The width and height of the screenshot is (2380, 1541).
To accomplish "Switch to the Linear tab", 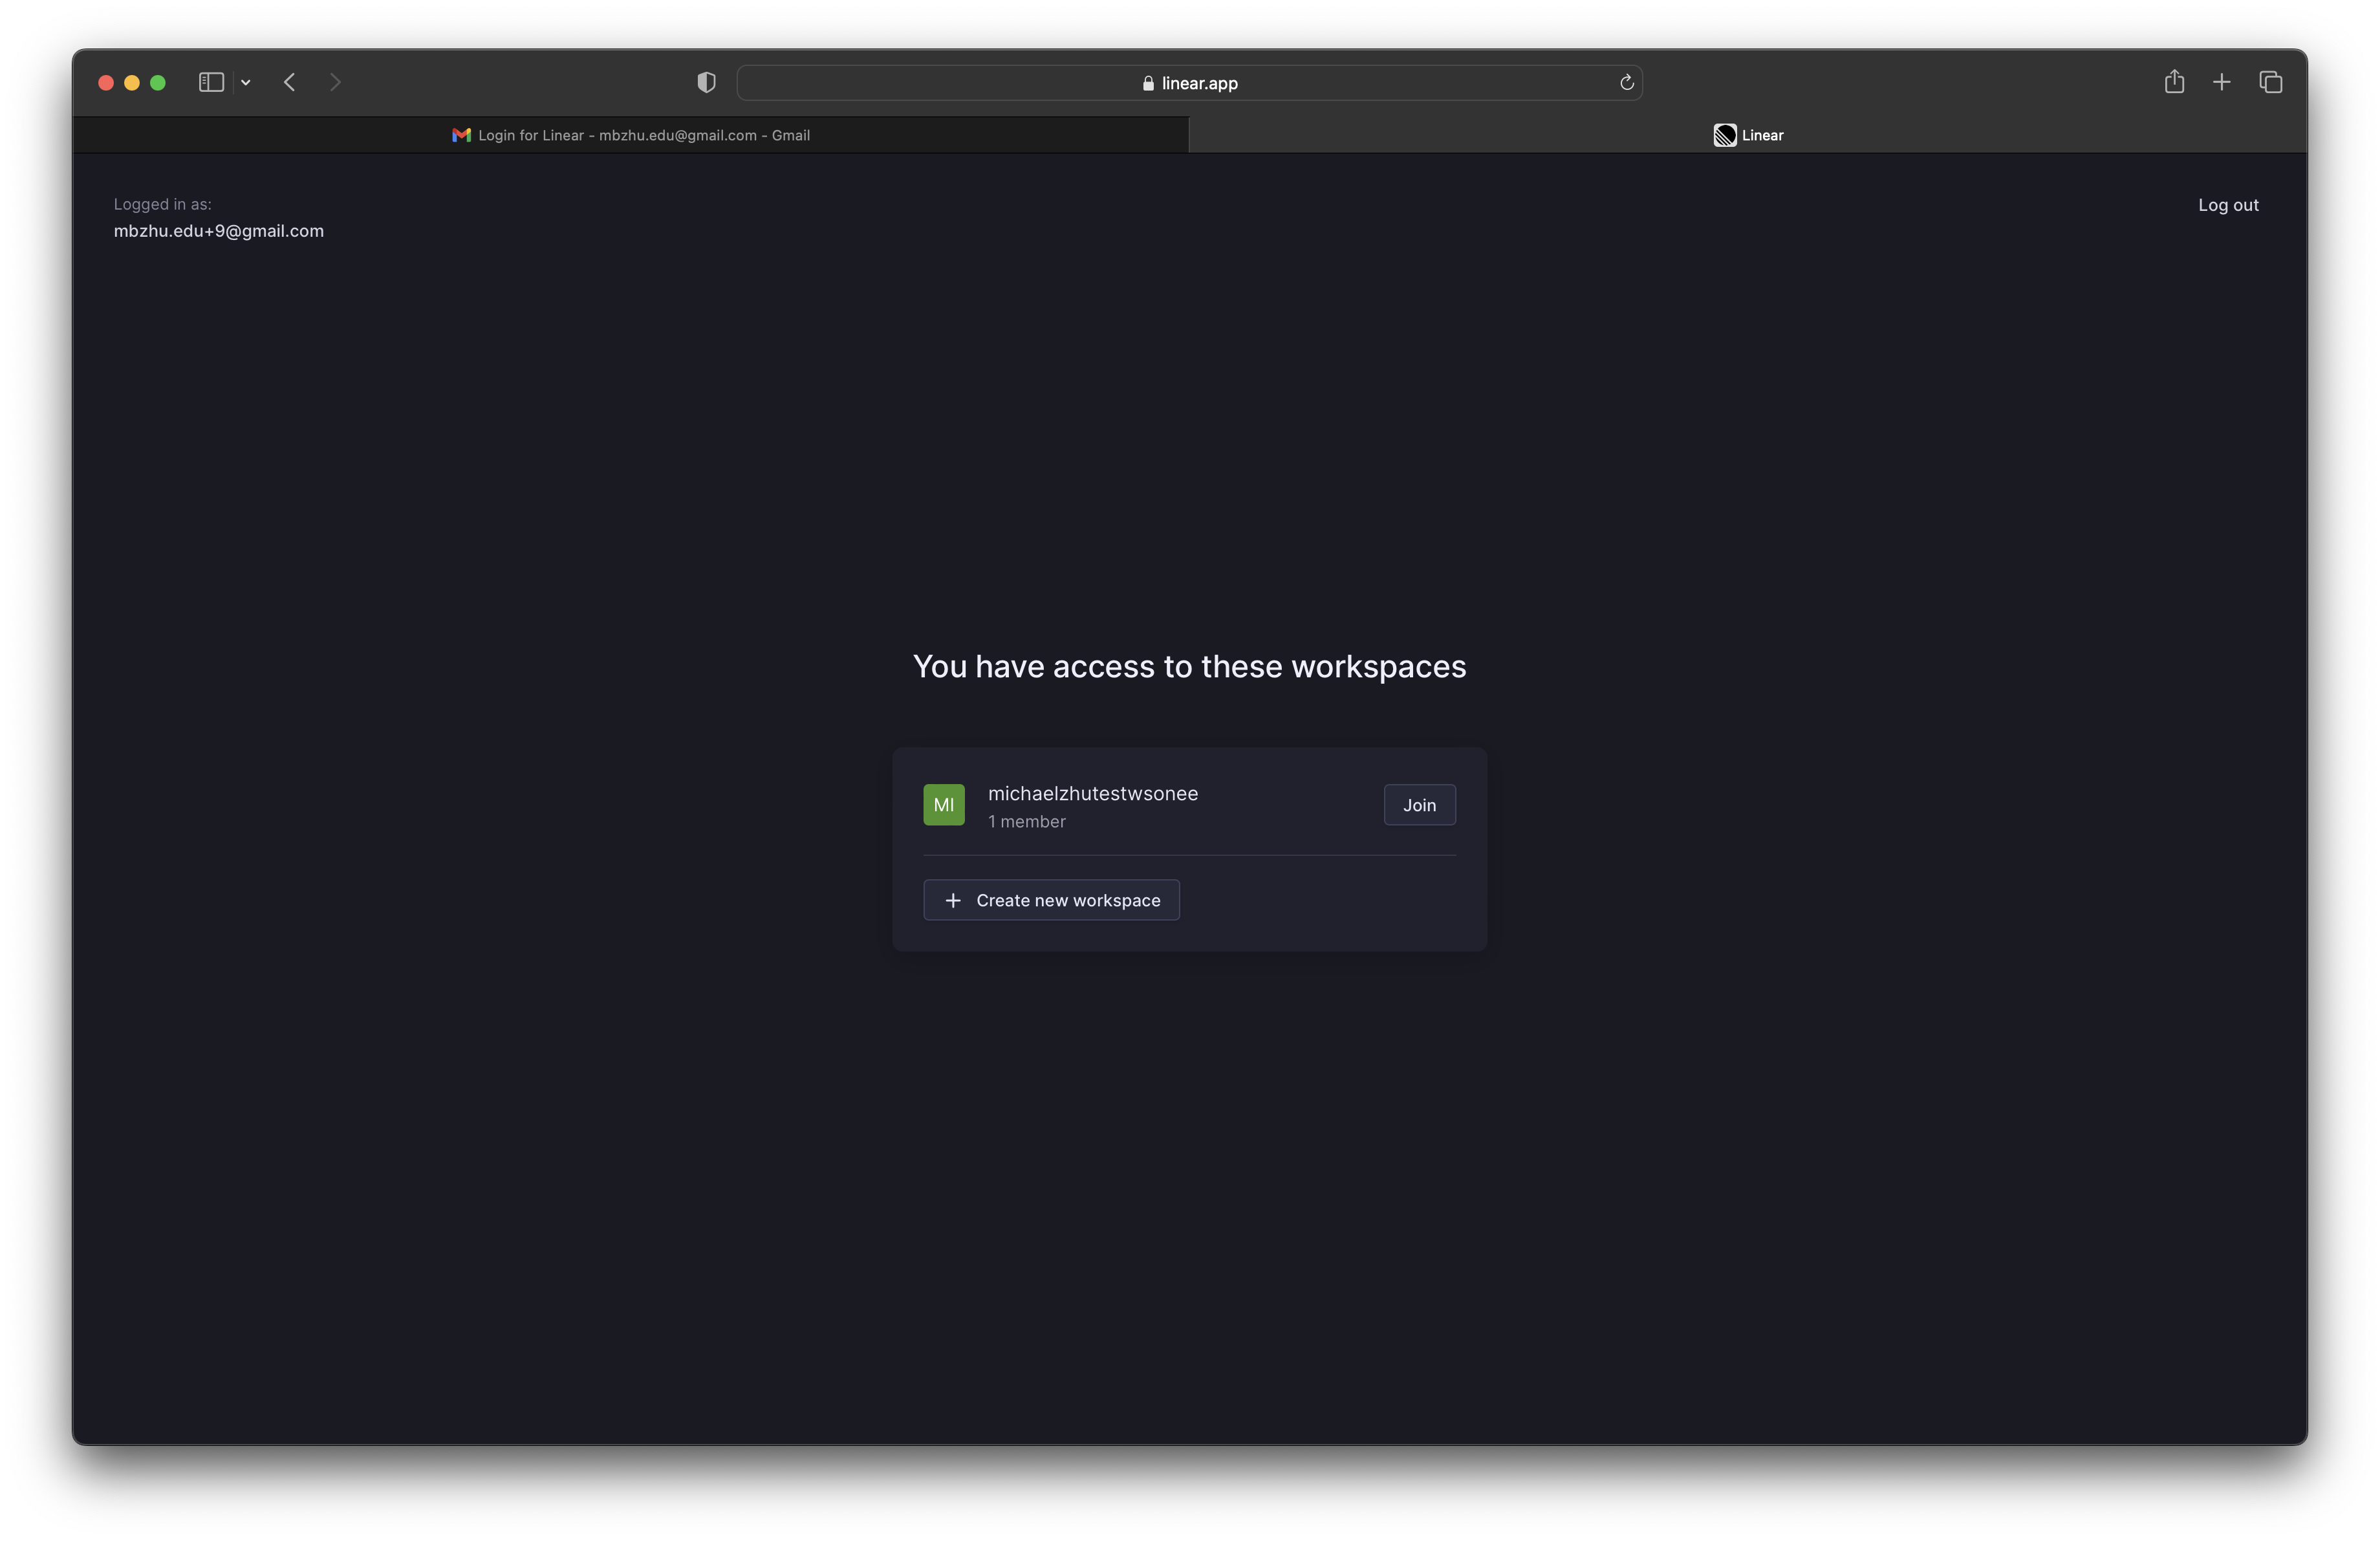I will pyautogui.click(x=1750, y=135).
